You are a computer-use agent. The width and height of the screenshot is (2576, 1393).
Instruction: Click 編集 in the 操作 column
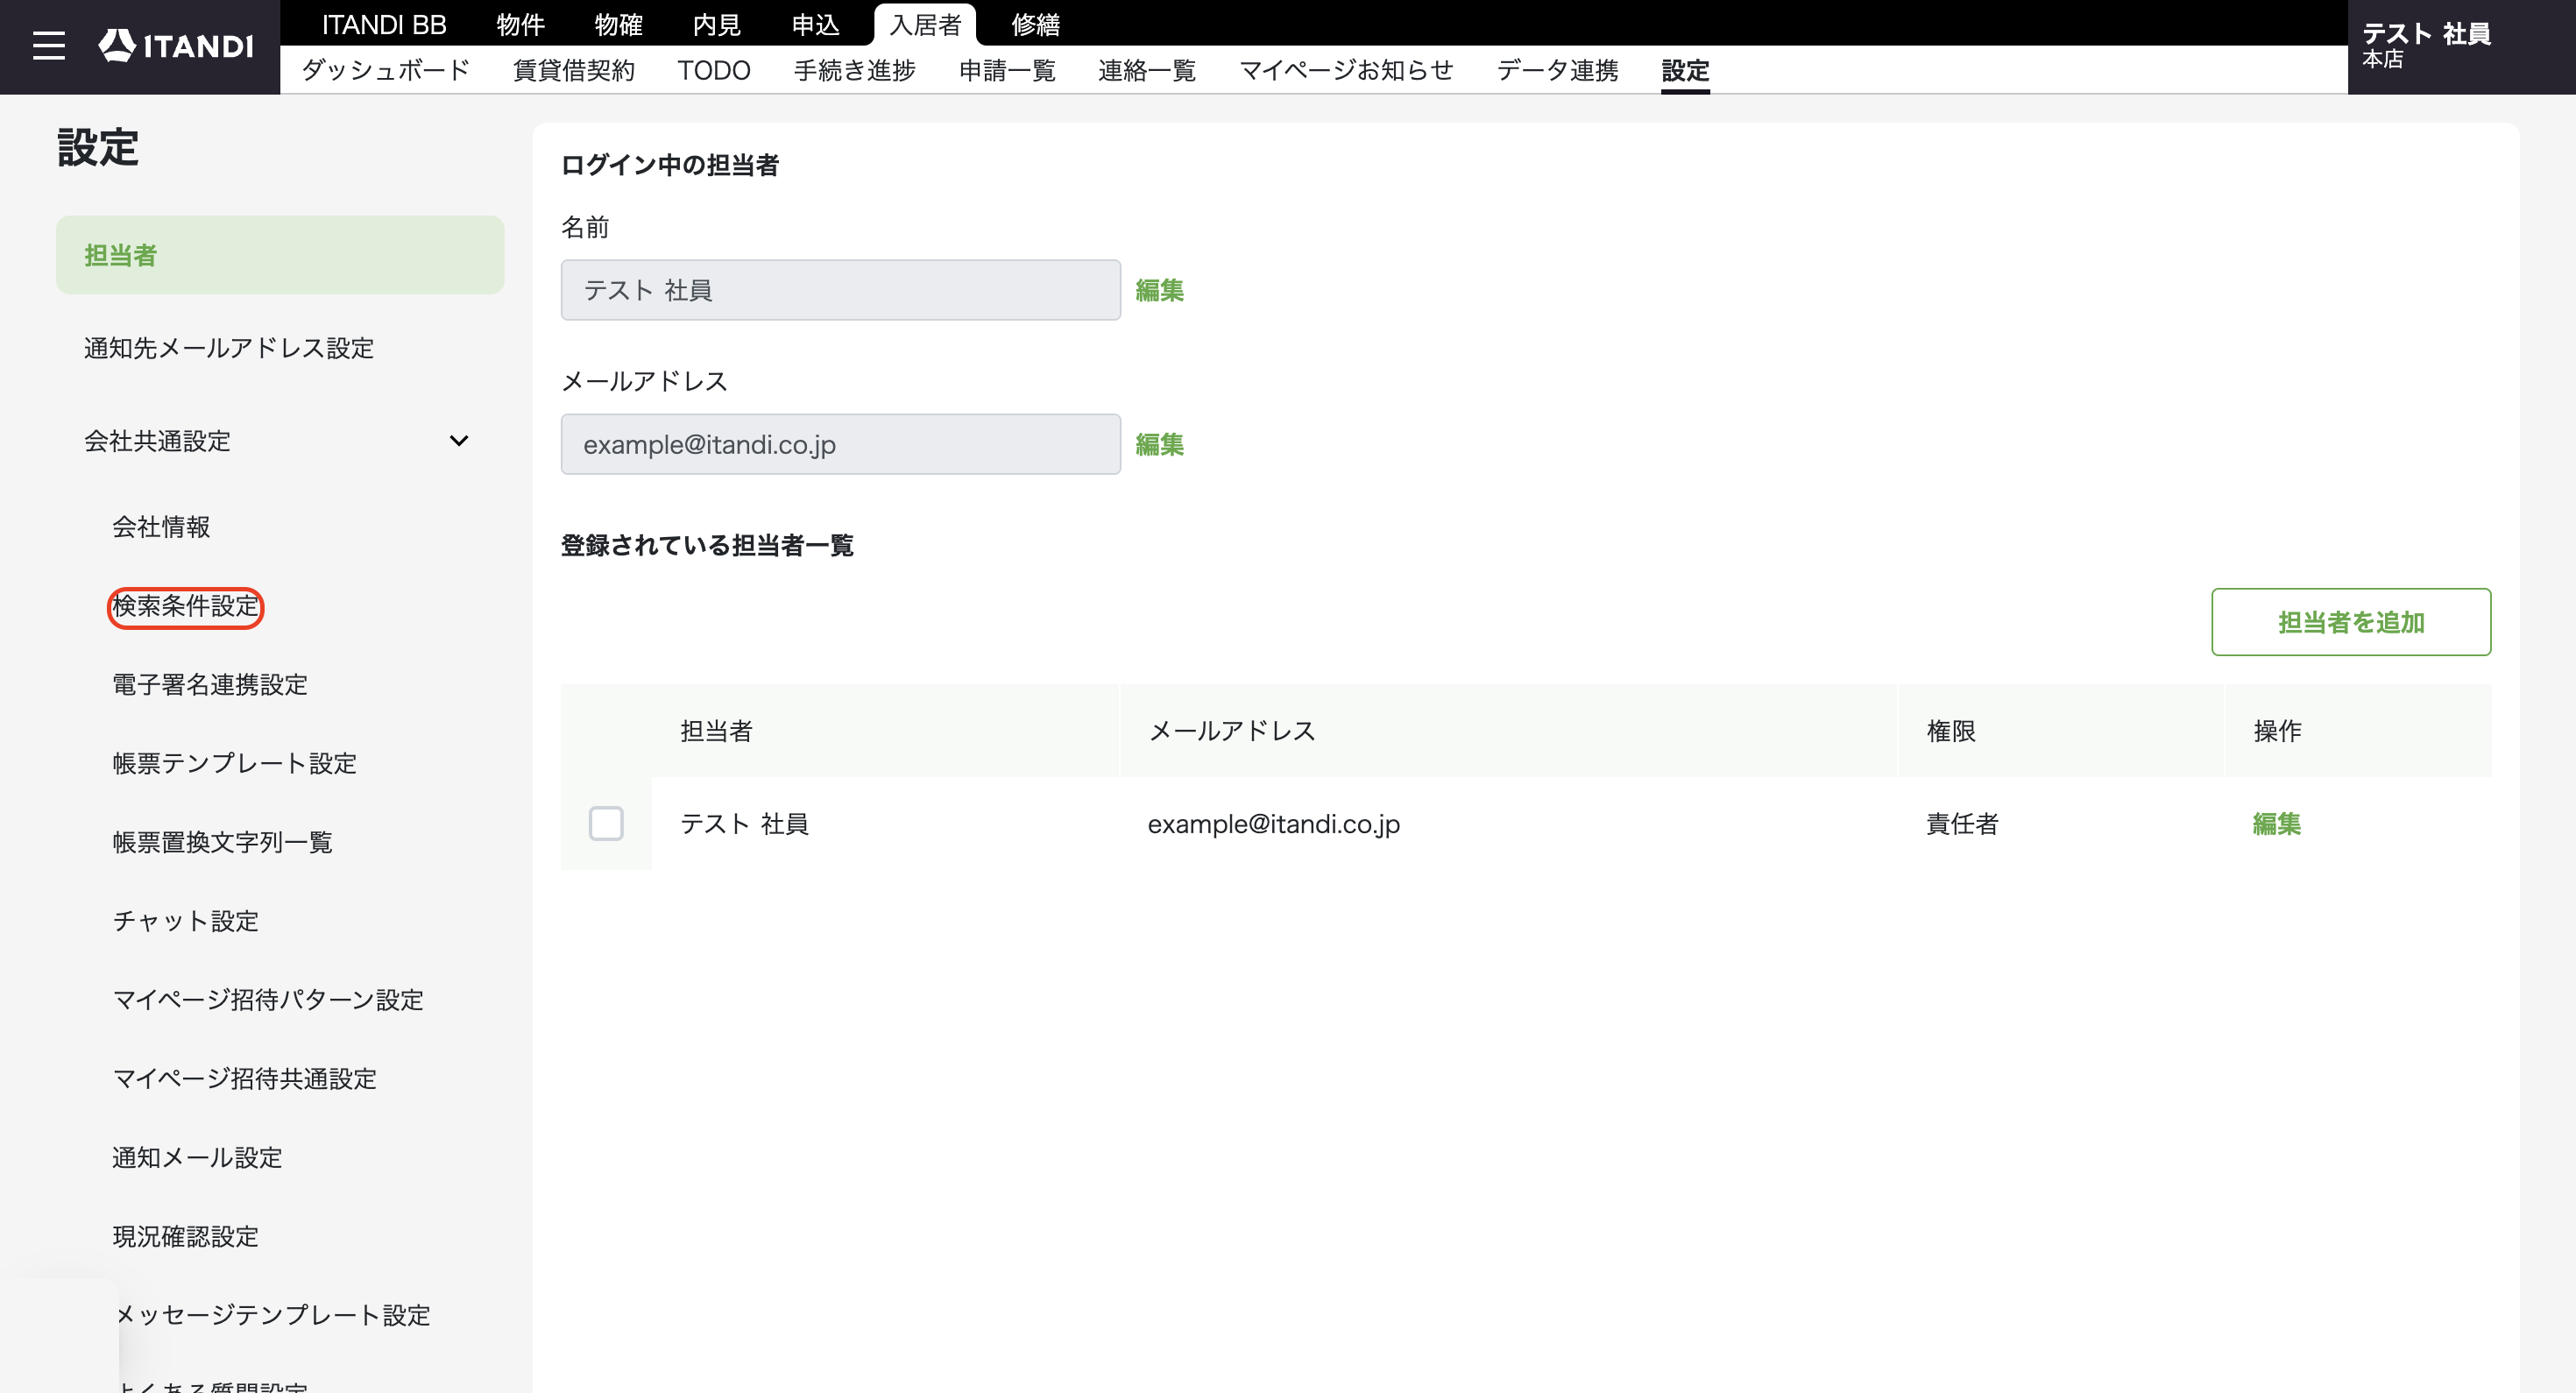tap(2277, 824)
